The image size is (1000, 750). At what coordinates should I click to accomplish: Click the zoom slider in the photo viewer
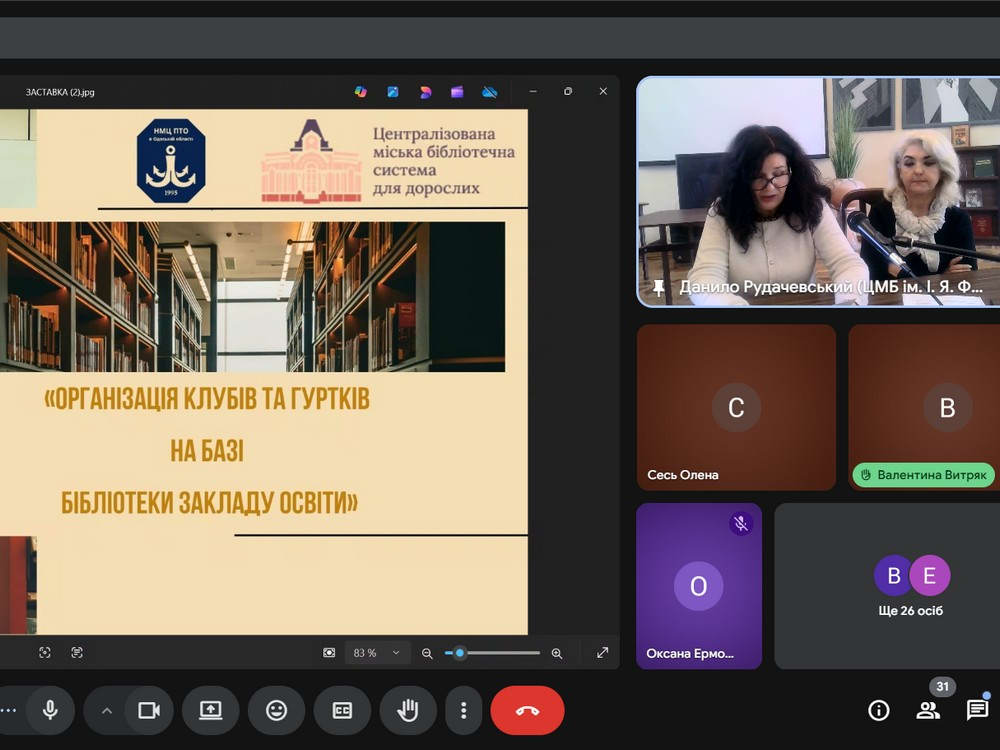[x=492, y=653]
